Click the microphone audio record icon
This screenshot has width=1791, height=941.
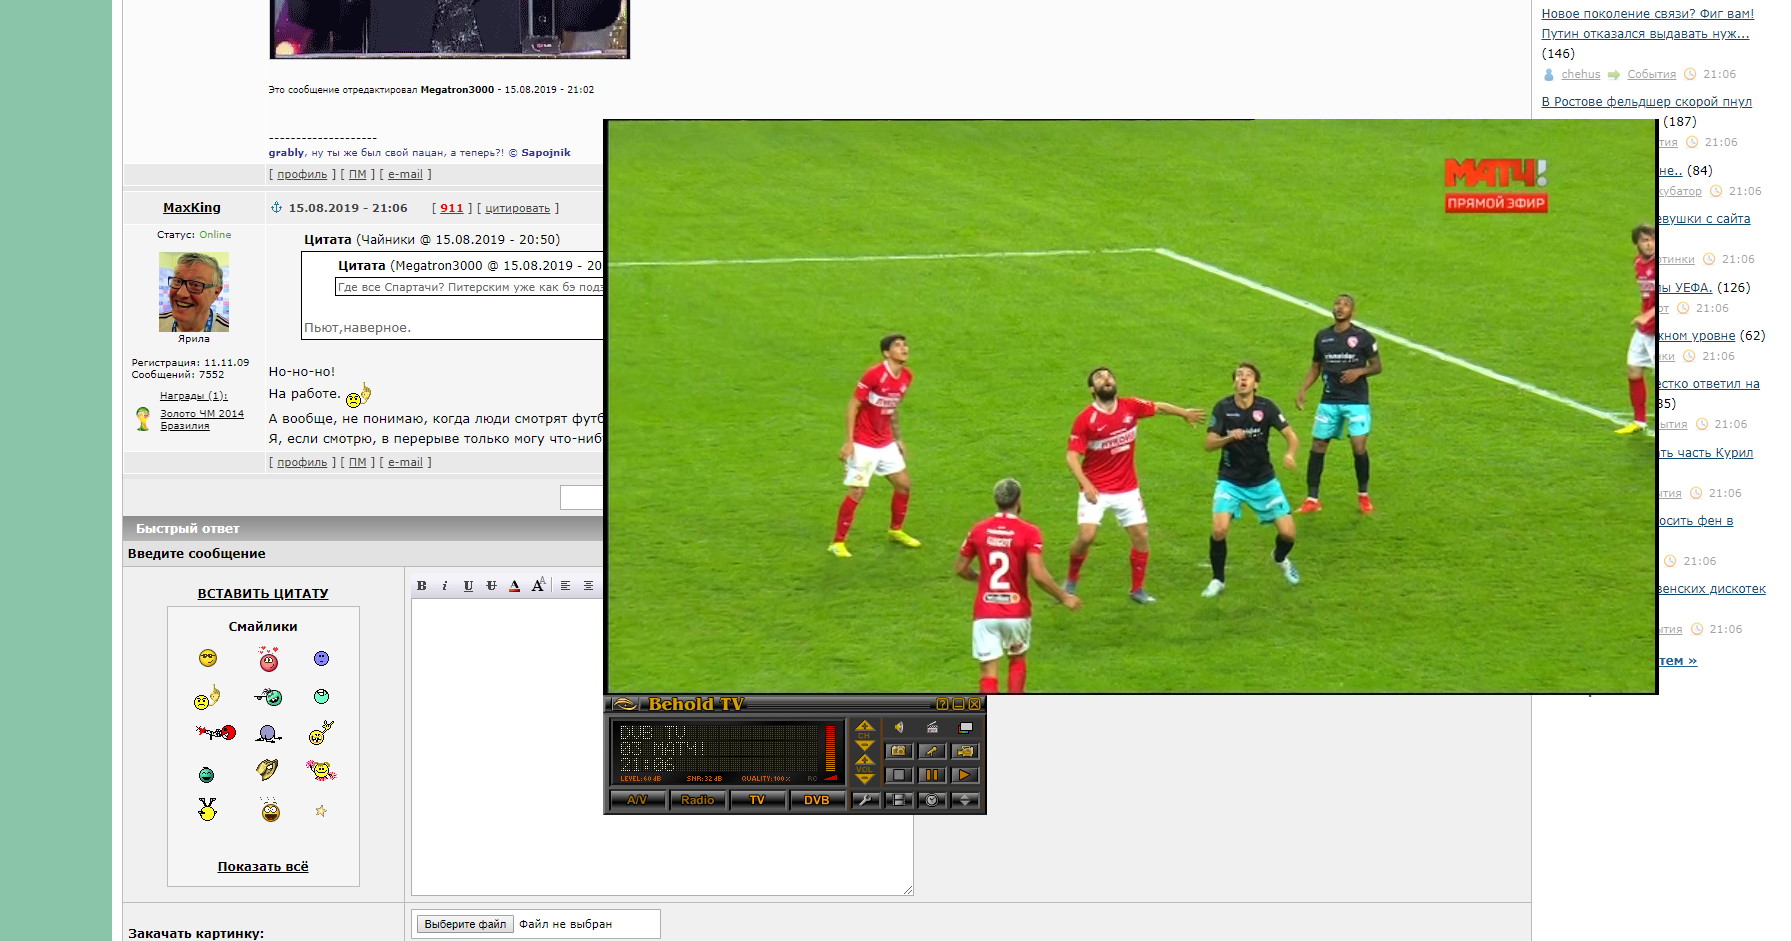coord(932,750)
